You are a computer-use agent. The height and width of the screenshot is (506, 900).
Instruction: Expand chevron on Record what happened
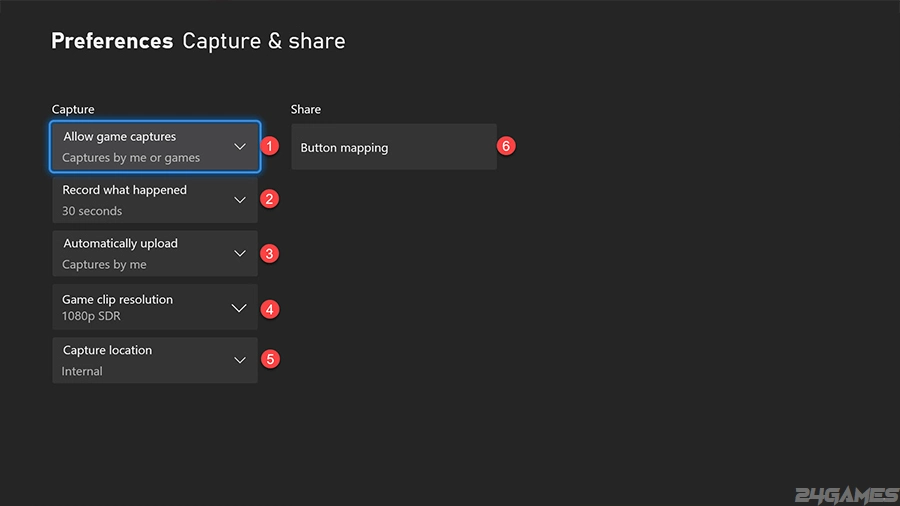click(x=240, y=200)
